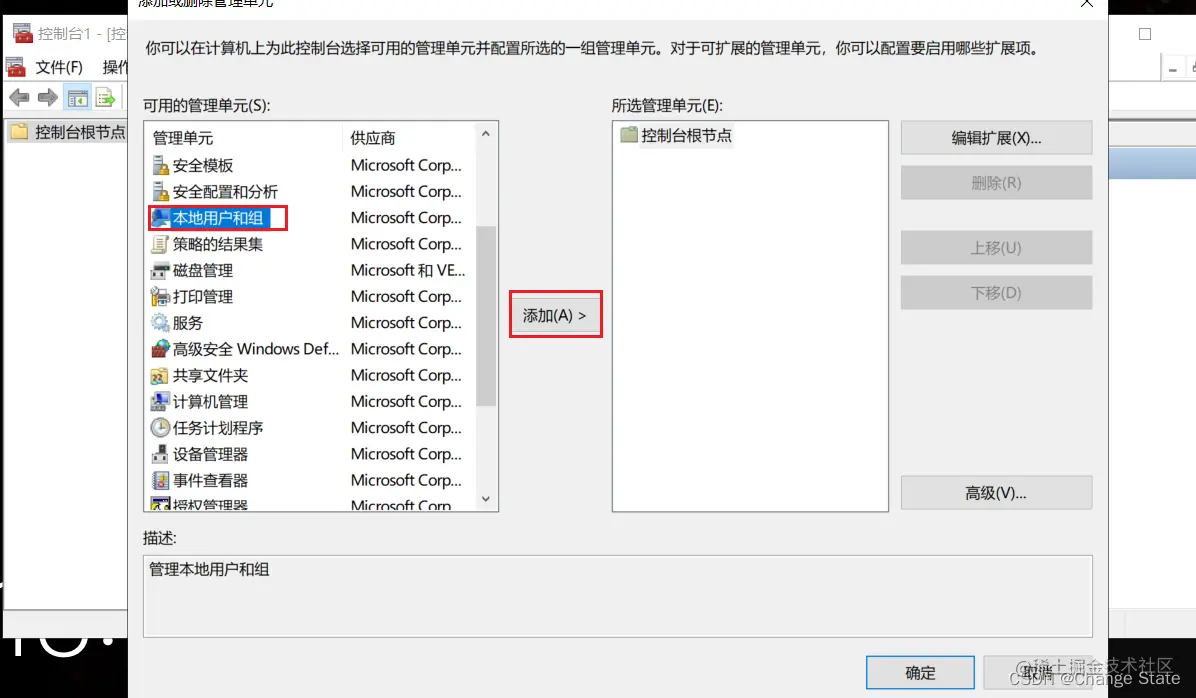Click the Back arrow in console toolbar
Viewport: 1196px width, 698px height.
tap(19, 98)
